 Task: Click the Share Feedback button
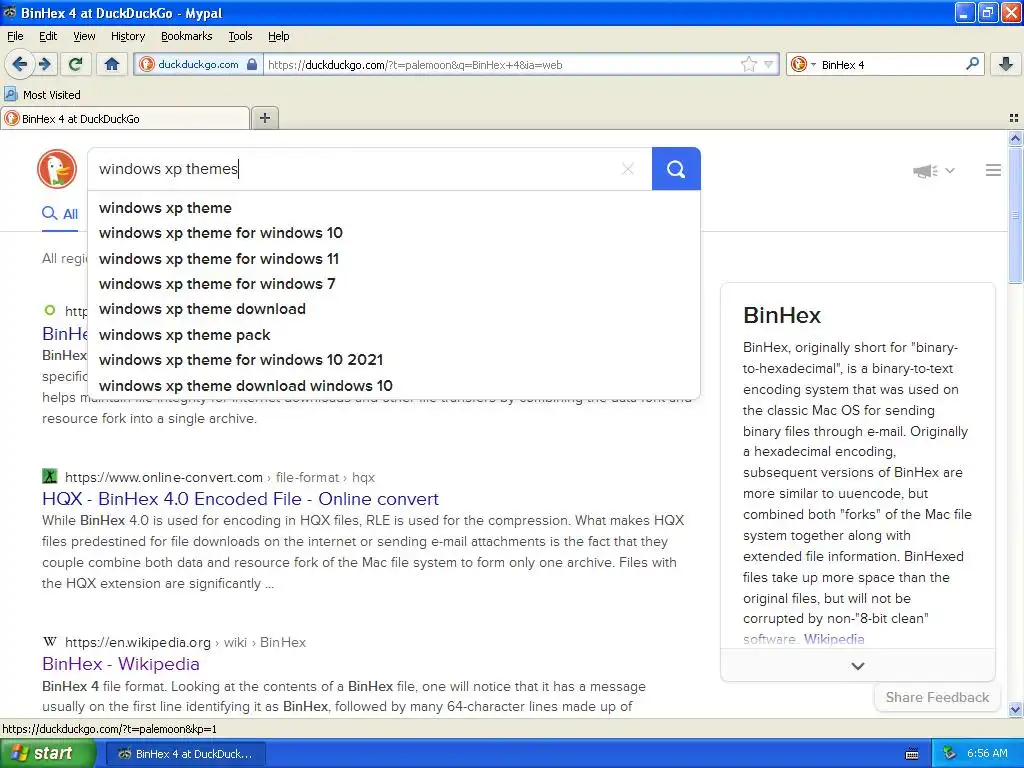coord(937,697)
